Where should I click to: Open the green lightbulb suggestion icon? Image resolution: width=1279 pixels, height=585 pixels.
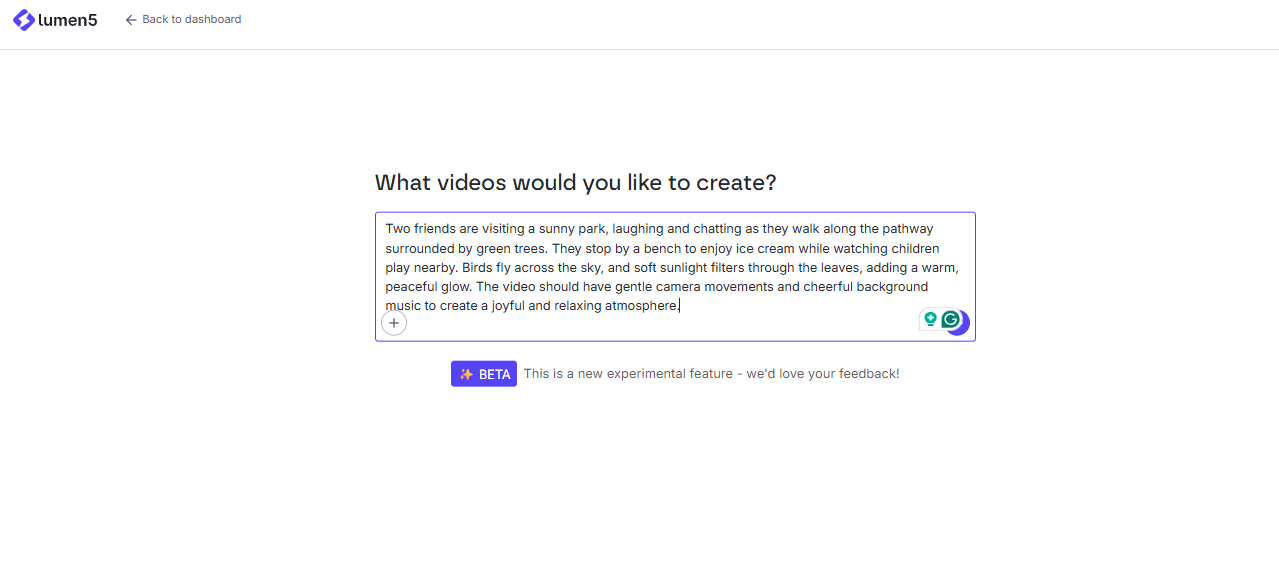click(x=930, y=319)
